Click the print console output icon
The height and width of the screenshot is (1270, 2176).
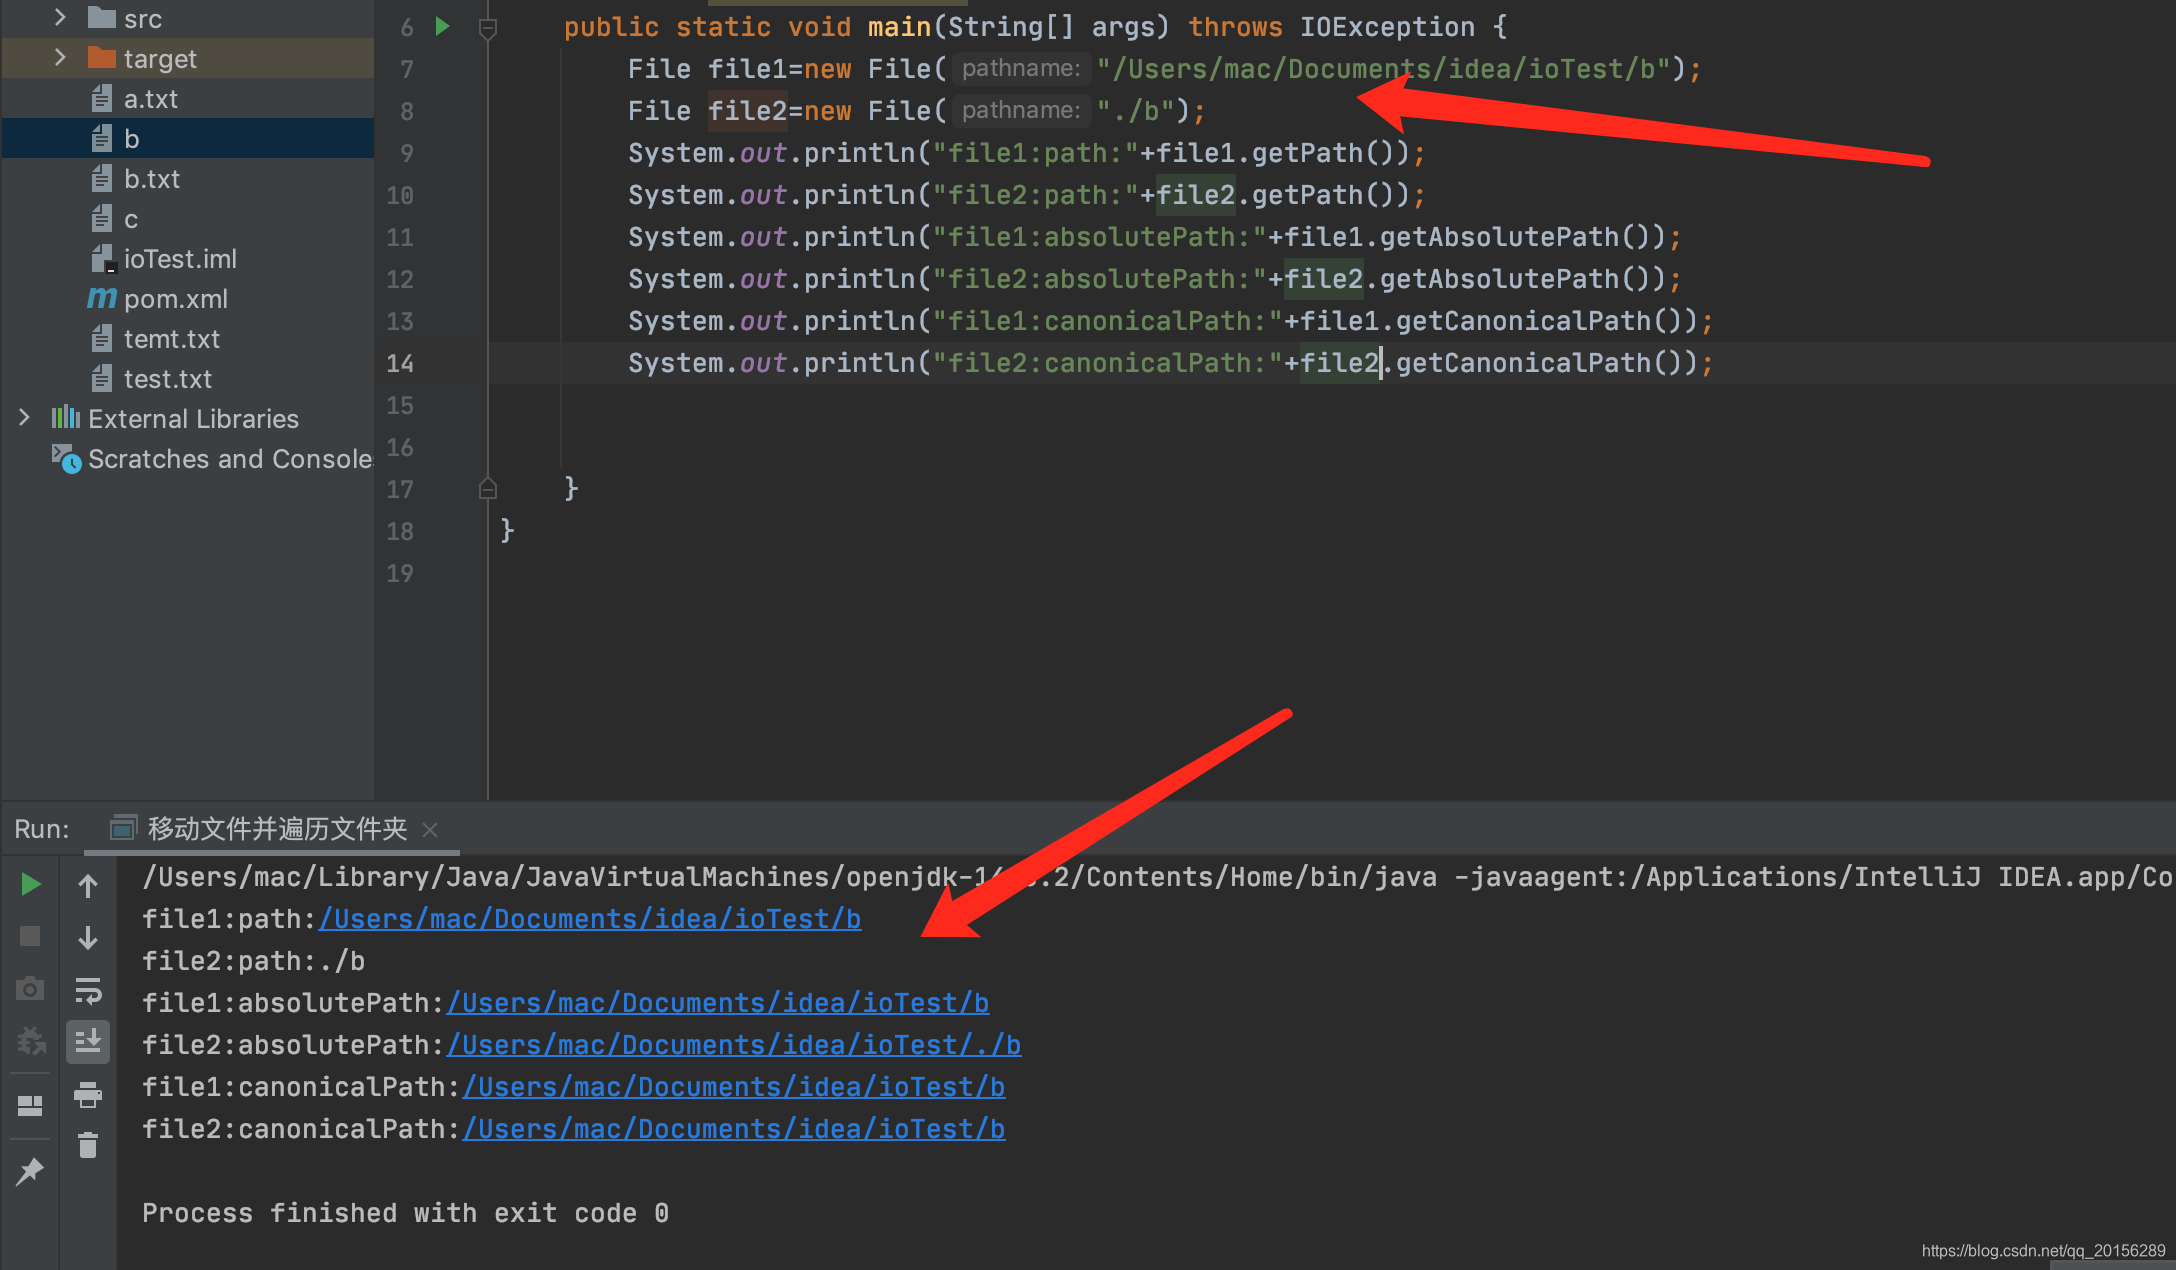coord(88,1095)
